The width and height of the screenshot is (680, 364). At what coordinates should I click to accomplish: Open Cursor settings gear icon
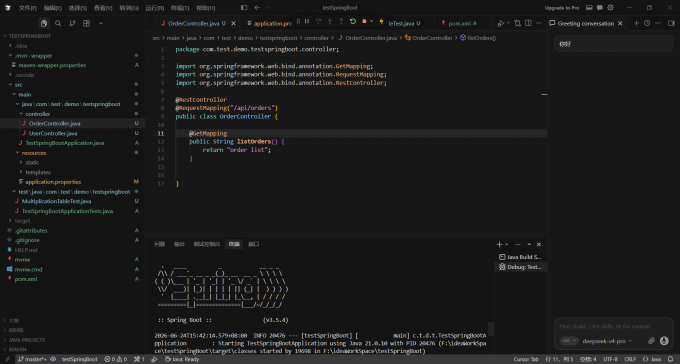(x=611, y=8)
